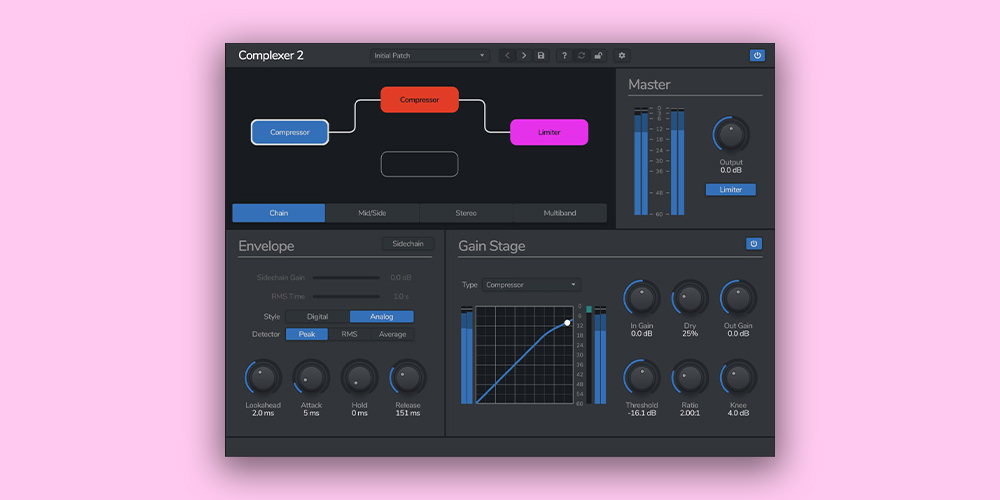Screen dimensions: 1000x500
Task: Click the next patch arrow
Action: [523, 56]
